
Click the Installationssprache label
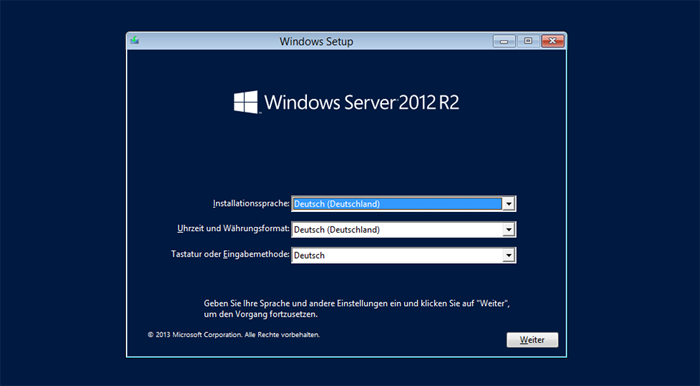pyautogui.click(x=251, y=203)
